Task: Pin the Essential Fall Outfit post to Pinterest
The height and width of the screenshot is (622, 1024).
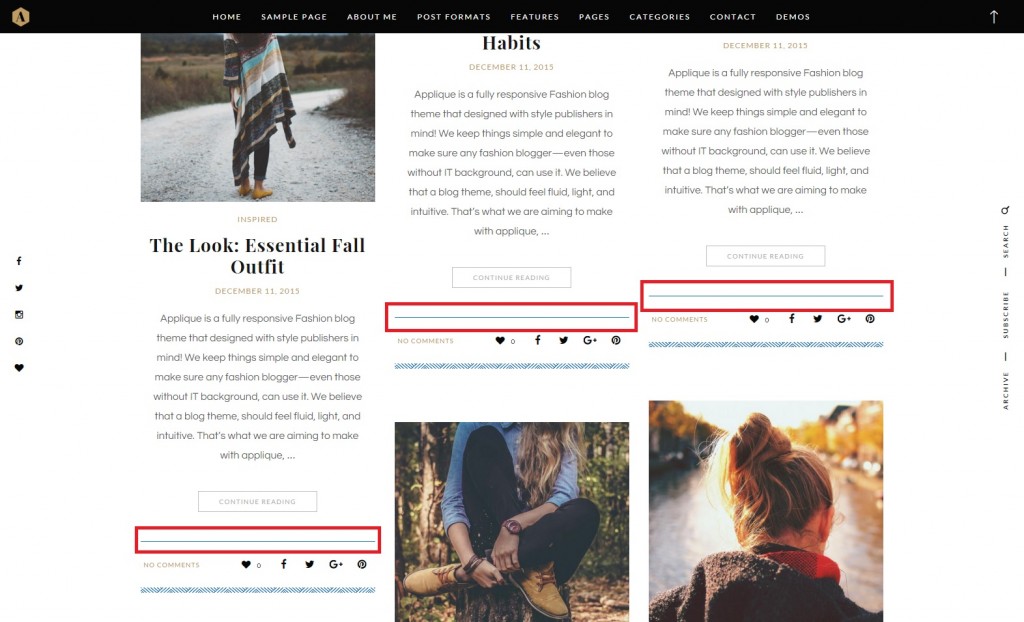Action: coord(362,565)
